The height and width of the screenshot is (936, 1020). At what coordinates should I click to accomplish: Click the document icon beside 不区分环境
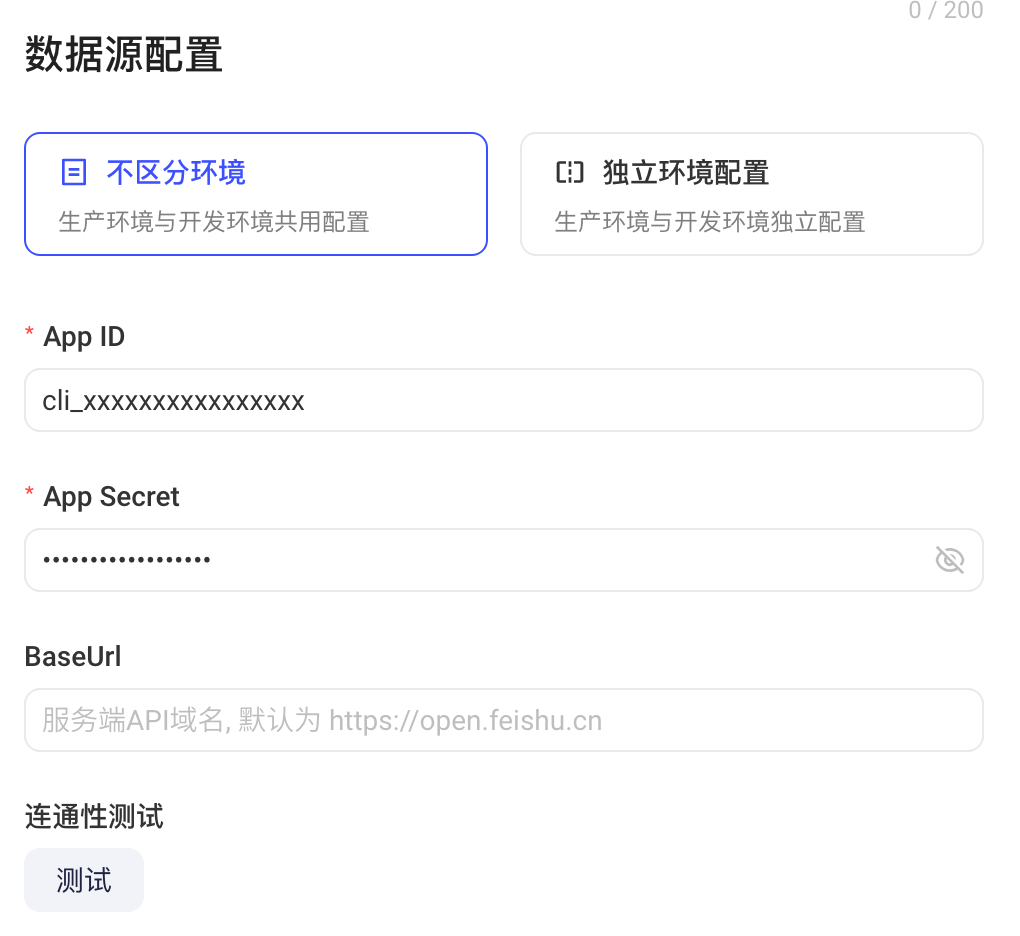tap(74, 172)
